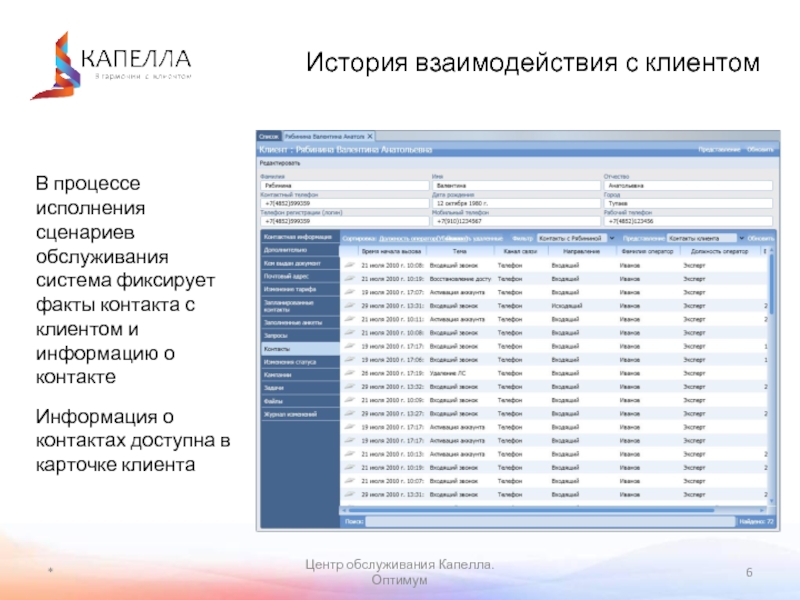Click the Рабочий телефон field
The width and height of the screenshot is (800, 600).
coord(688,221)
